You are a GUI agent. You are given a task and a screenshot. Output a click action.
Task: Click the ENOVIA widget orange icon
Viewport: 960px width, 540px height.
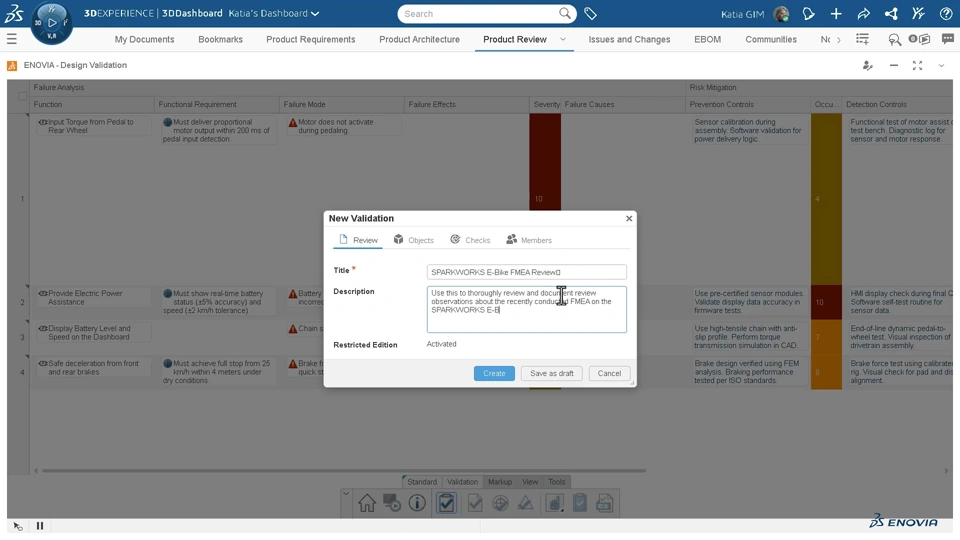[x=12, y=66]
